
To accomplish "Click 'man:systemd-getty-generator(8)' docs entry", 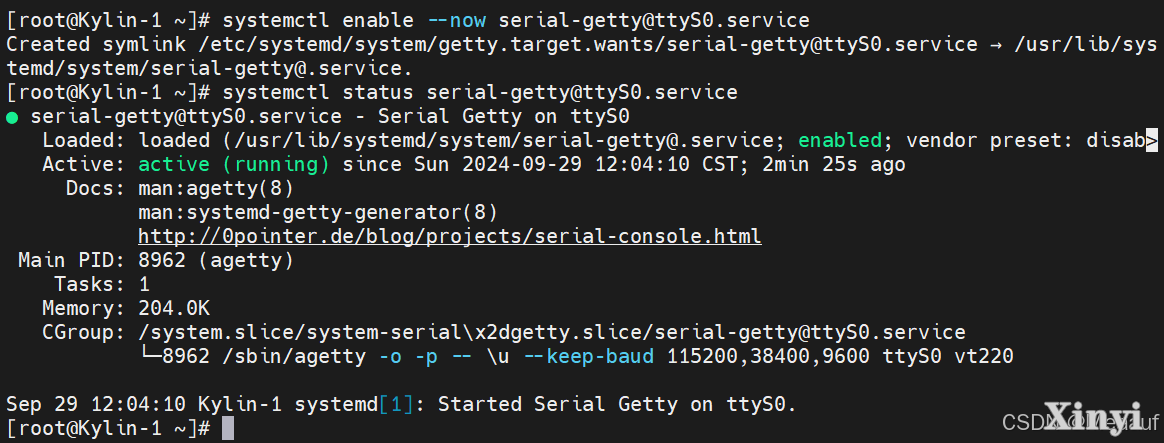I will pyautogui.click(x=318, y=213).
